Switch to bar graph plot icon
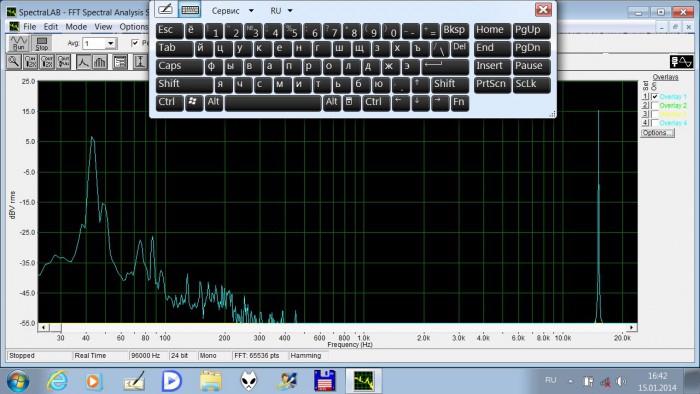This screenshot has width=700, height=394. (100, 62)
